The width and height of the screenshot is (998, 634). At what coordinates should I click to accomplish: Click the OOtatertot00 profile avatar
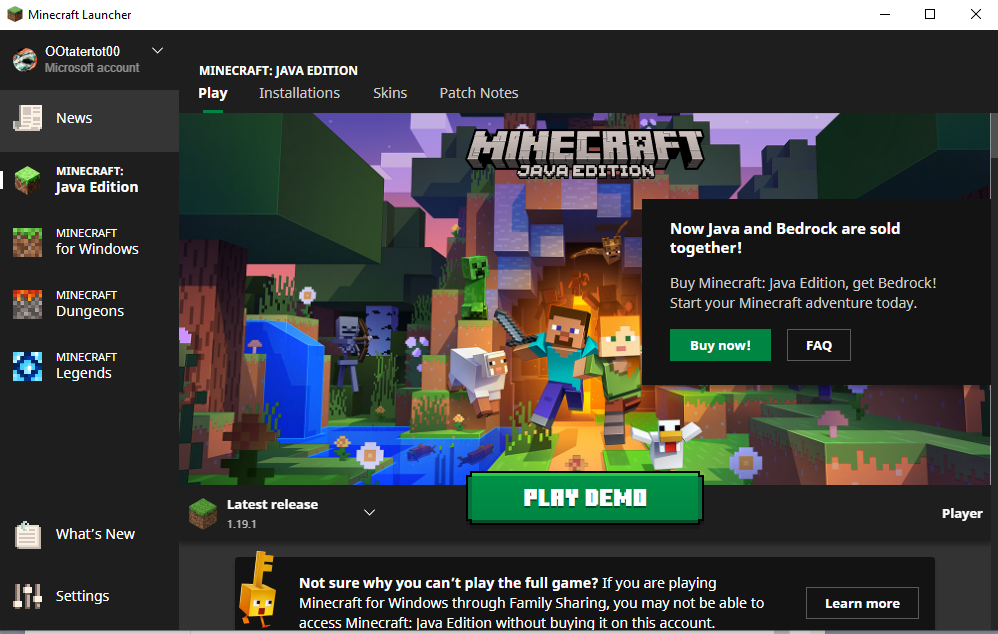pos(25,59)
